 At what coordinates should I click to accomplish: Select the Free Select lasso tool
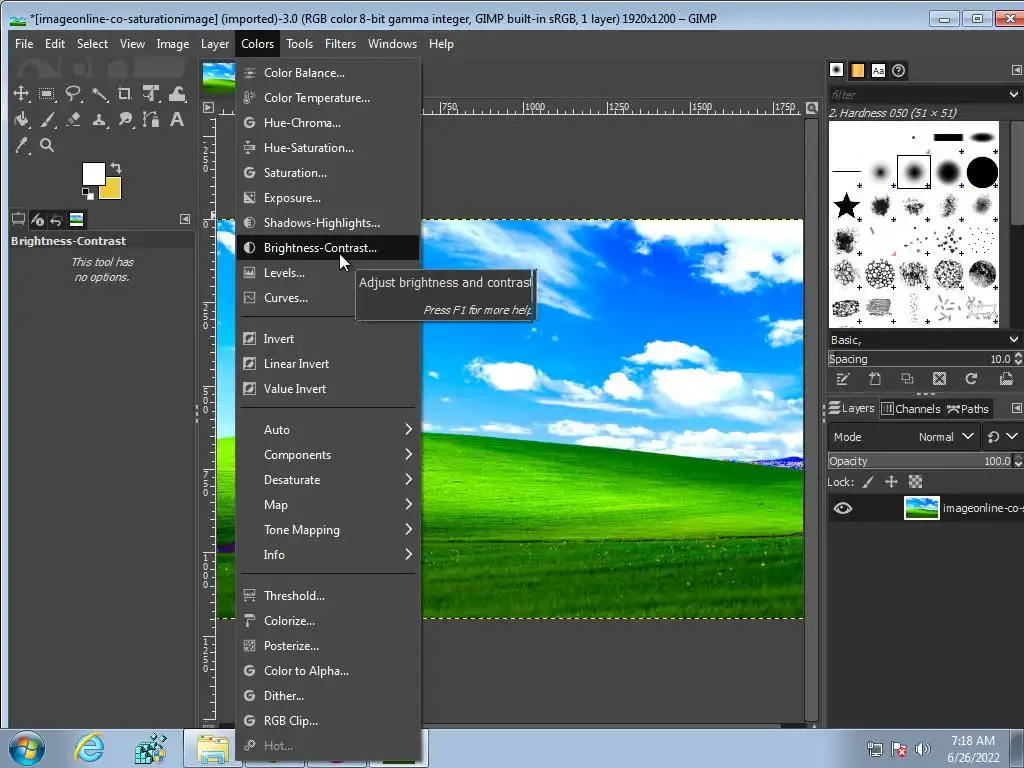72,94
